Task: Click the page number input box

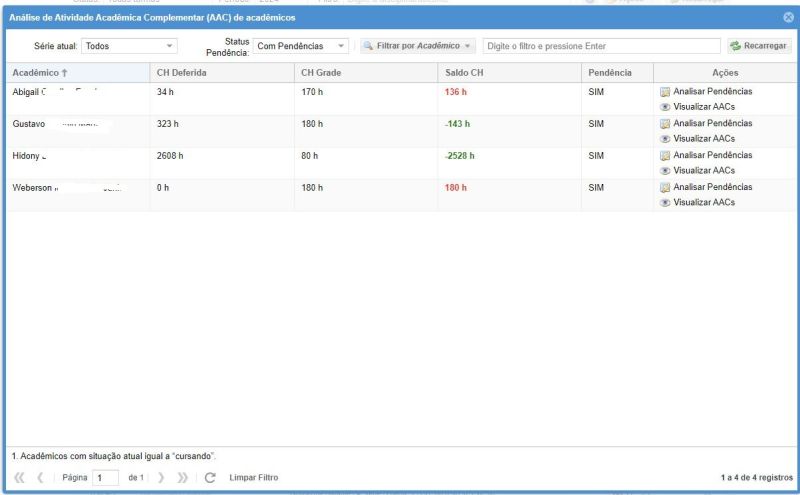Action: pyautogui.click(x=105, y=478)
